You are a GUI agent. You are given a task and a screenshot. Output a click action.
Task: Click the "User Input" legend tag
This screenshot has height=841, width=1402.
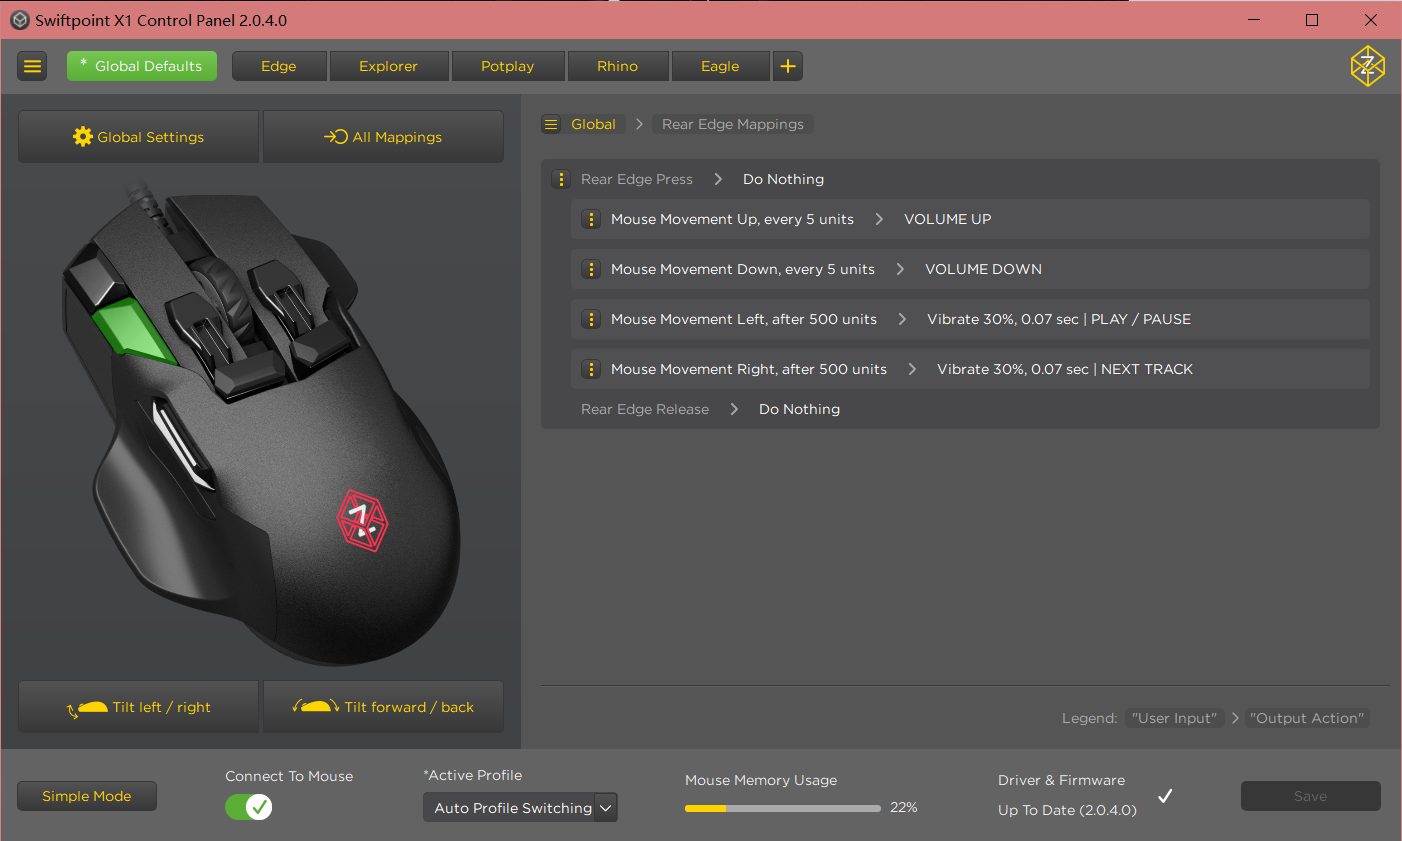[1174, 718]
